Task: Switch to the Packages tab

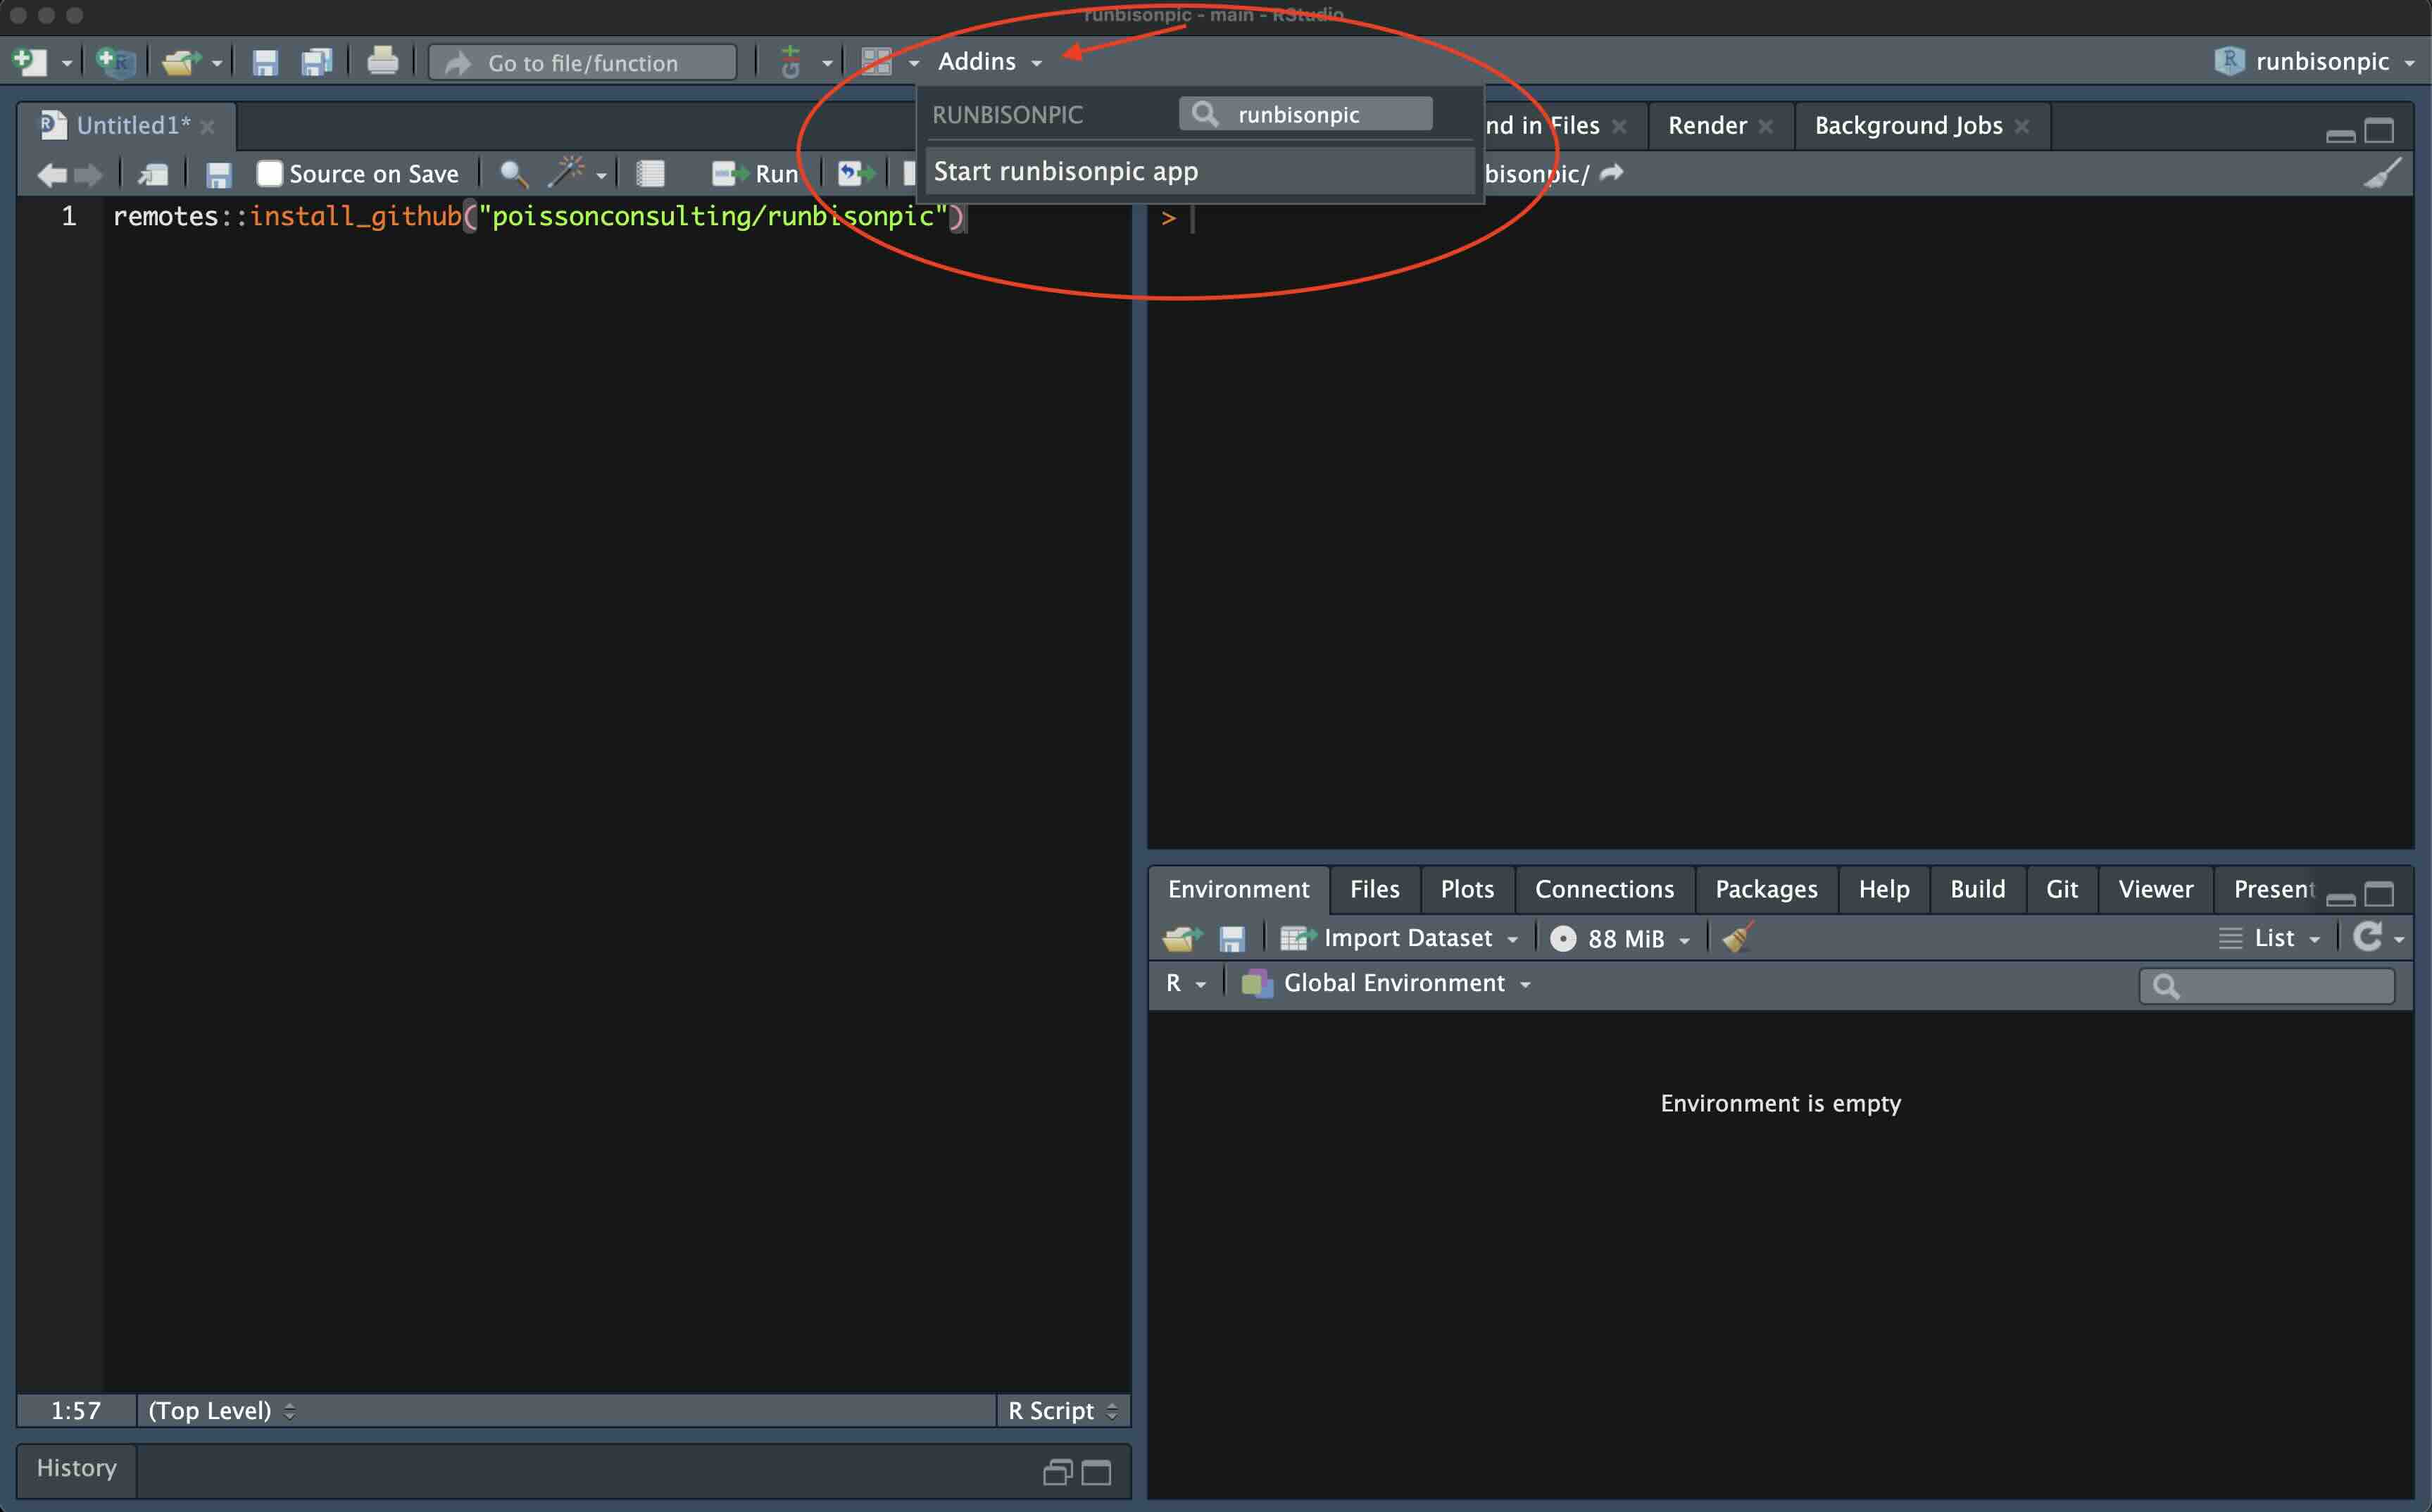Action: point(1766,888)
